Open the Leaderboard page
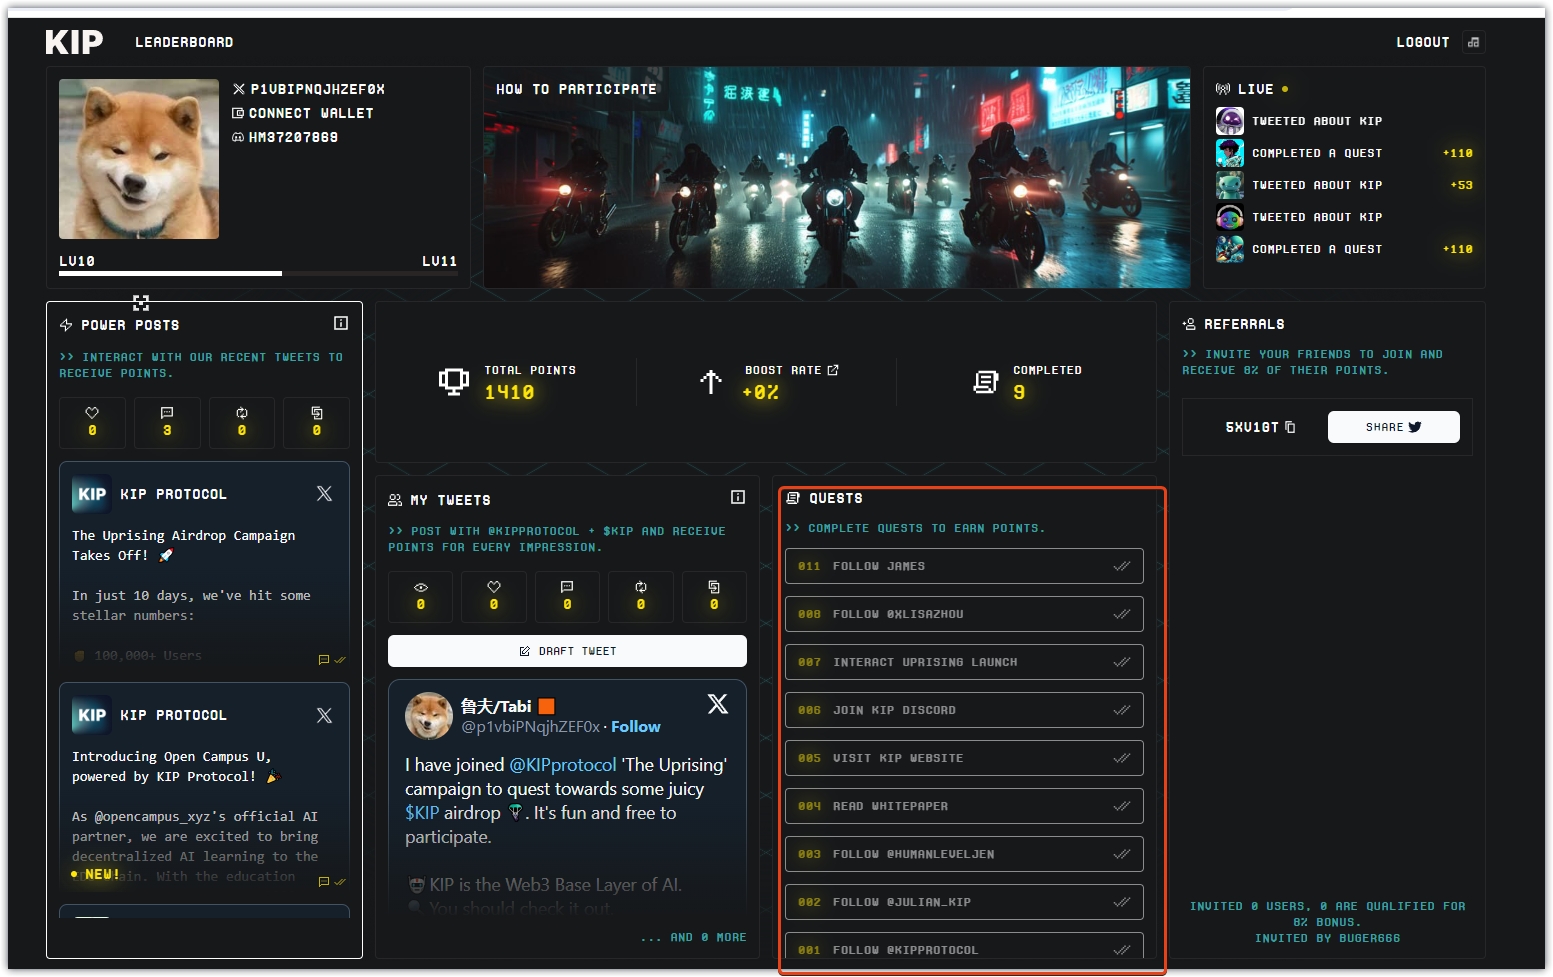 [x=184, y=42]
